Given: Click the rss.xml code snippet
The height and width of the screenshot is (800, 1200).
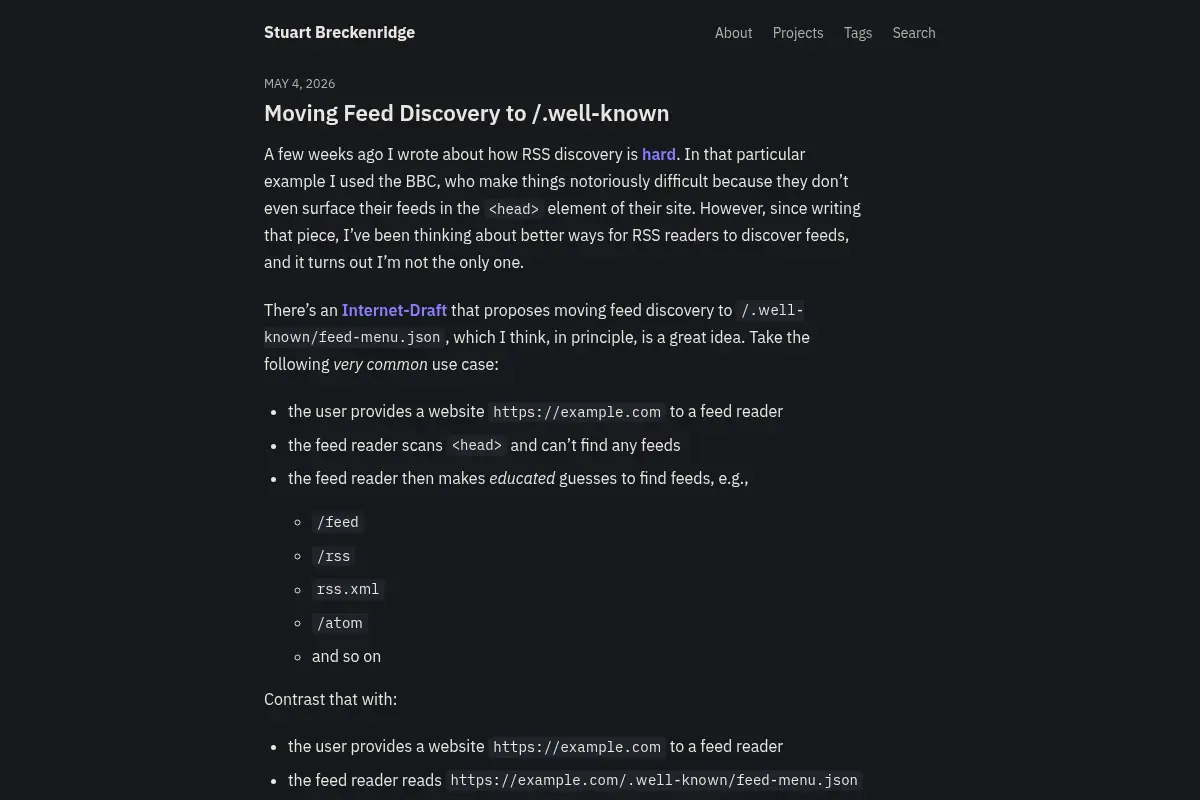Looking at the screenshot, I should 348,589.
